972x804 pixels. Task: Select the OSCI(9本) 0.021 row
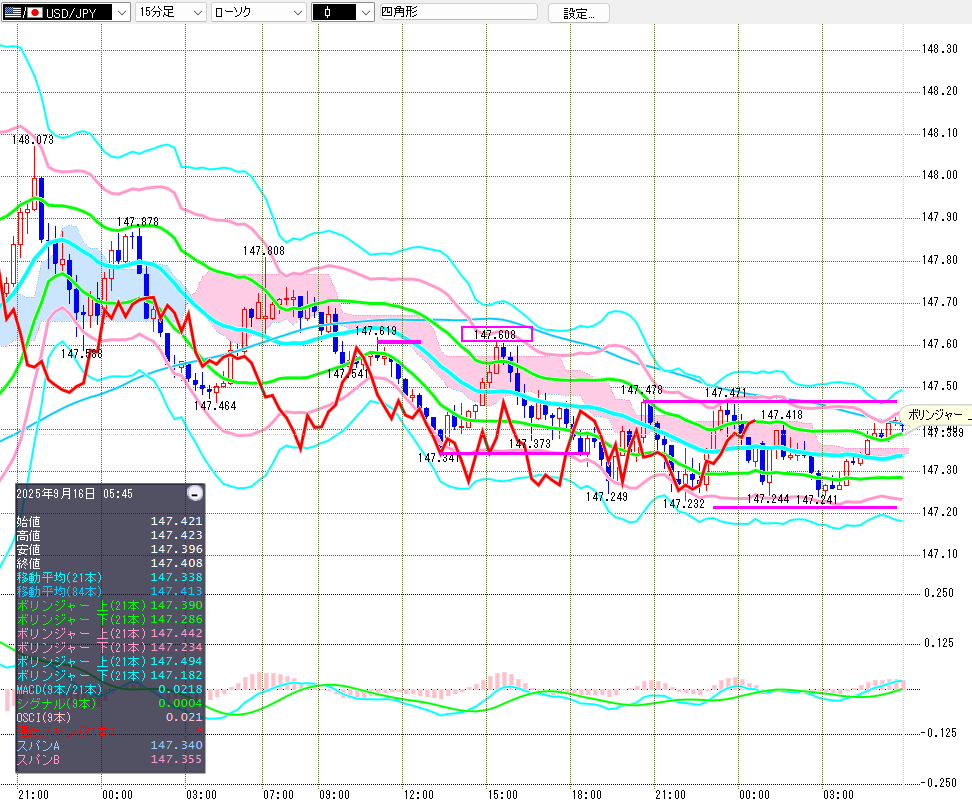110,717
